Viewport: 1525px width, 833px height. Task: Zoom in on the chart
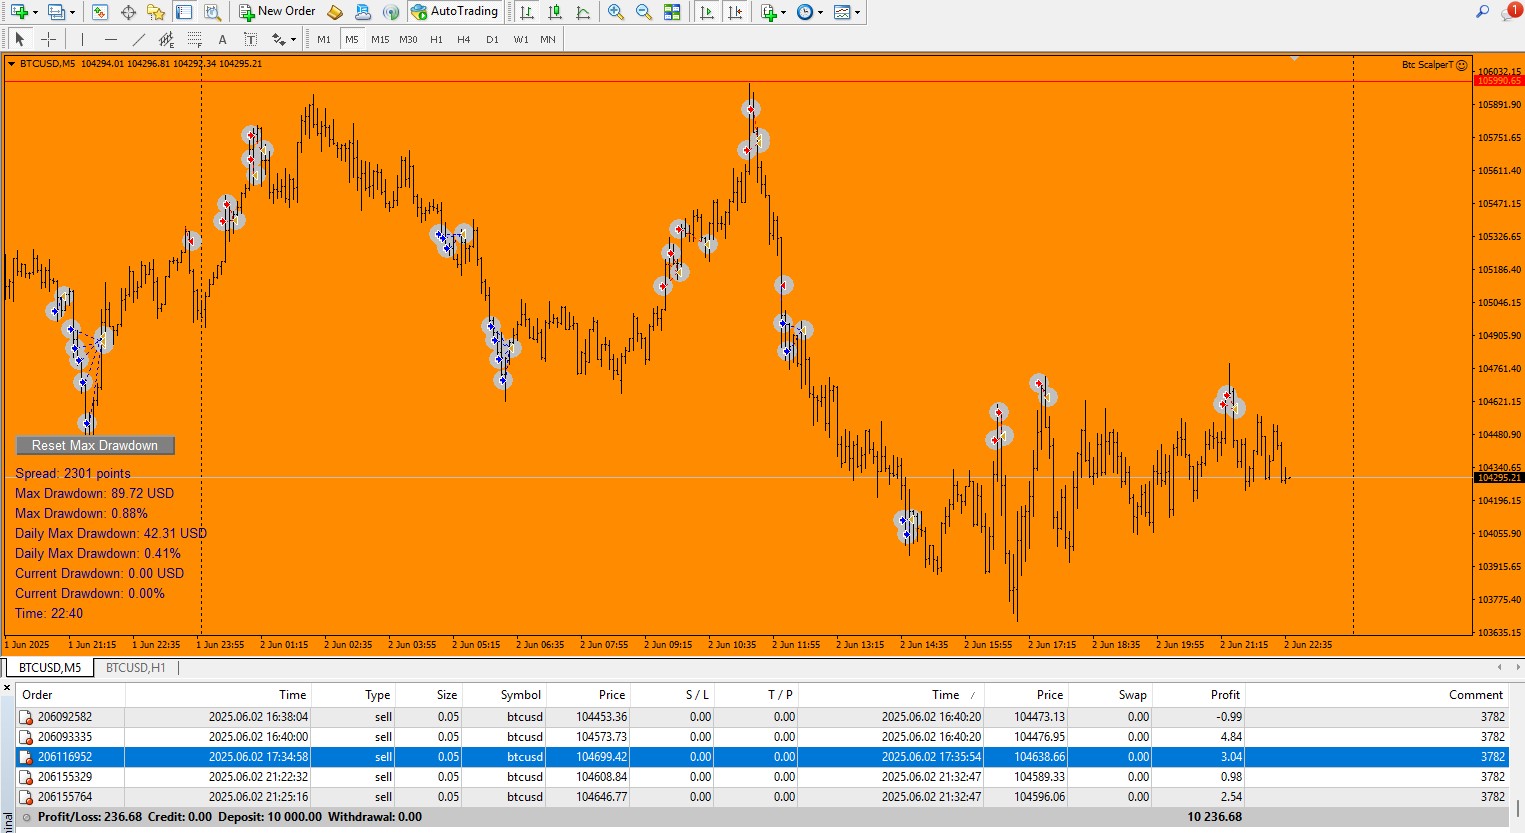pyautogui.click(x=616, y=12)
